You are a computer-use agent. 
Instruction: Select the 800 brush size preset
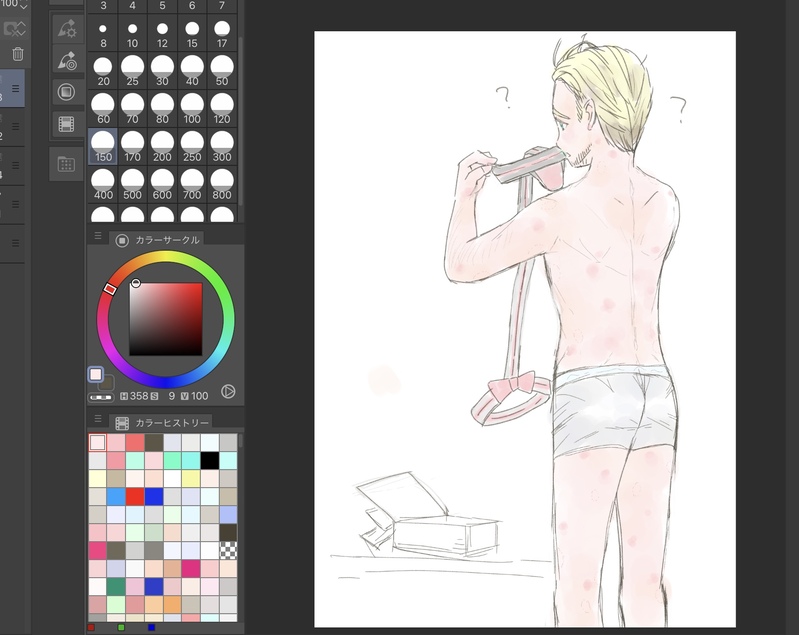coord(222,184)
